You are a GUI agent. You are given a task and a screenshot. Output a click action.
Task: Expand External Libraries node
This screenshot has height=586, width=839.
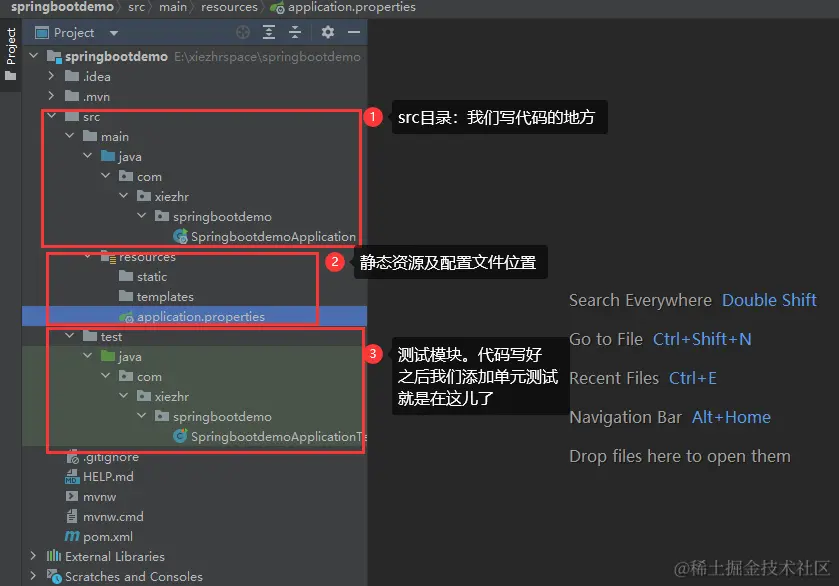[x=33, y=556]
